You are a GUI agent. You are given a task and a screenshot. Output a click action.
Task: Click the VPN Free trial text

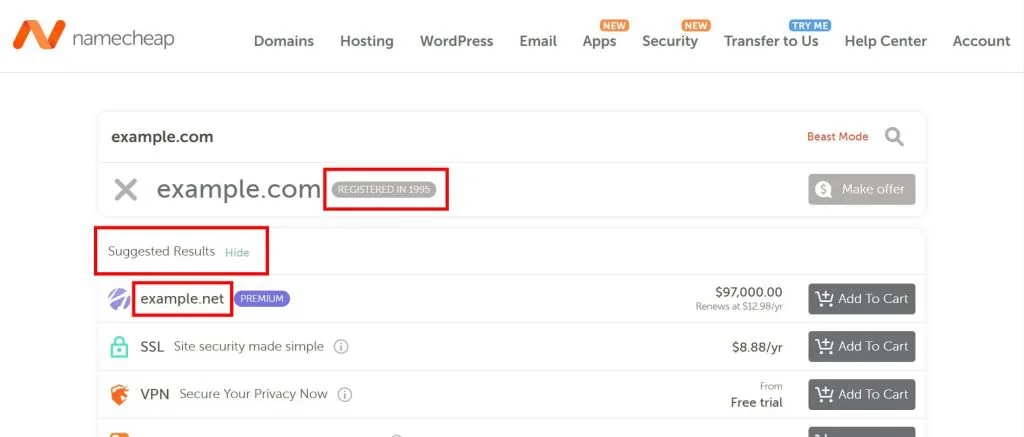tap(757, 402)
